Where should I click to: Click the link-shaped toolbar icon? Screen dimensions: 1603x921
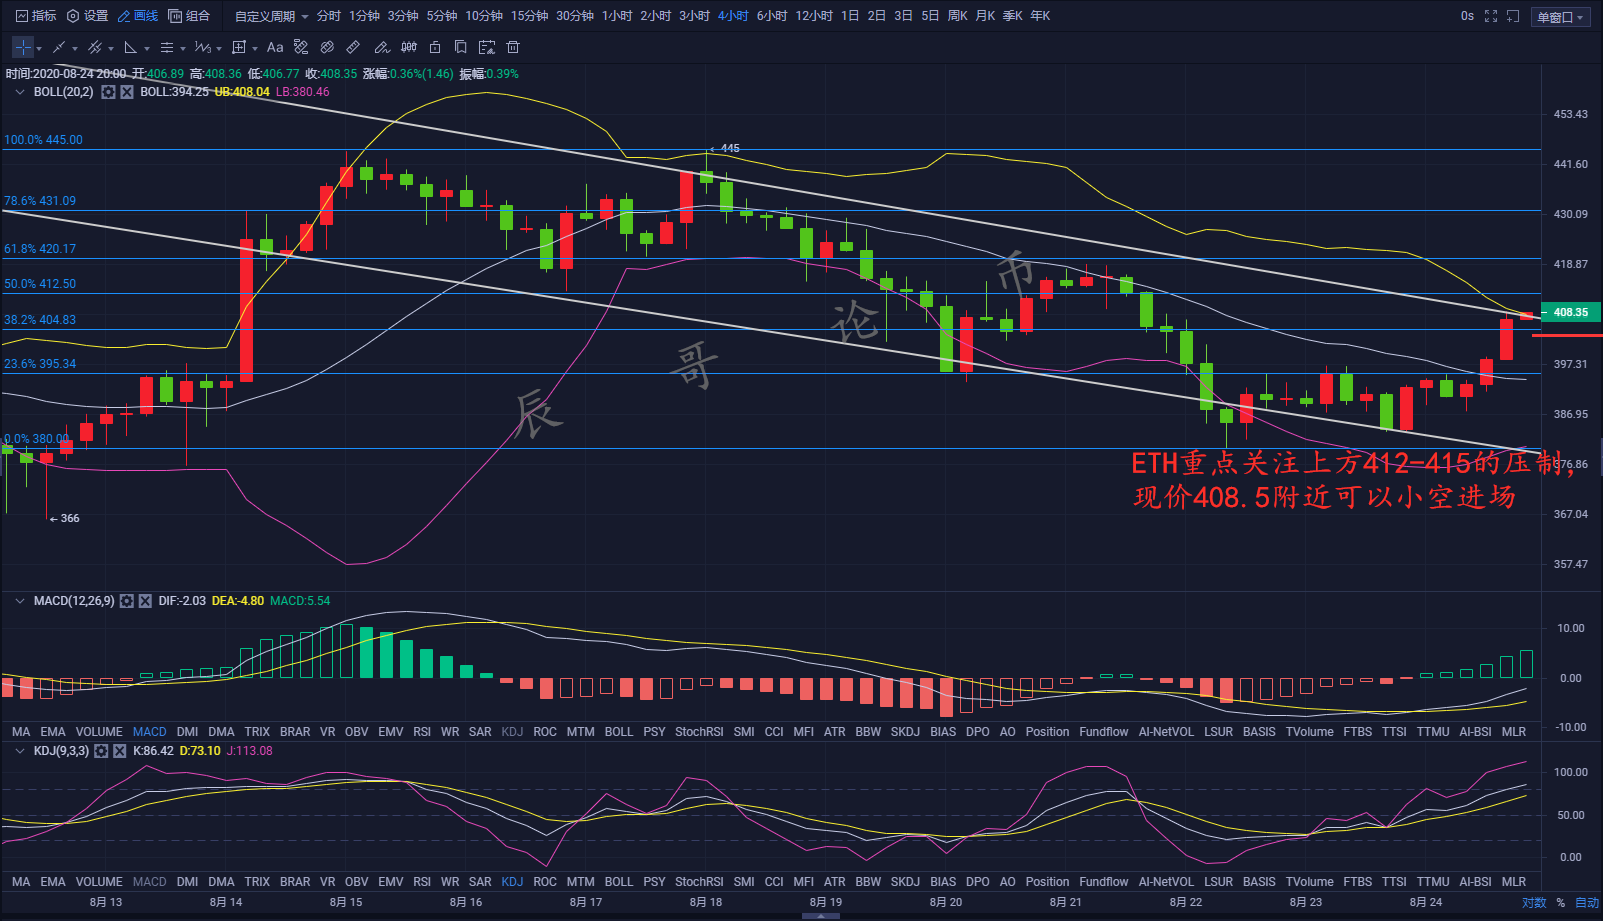pos(327,47)
